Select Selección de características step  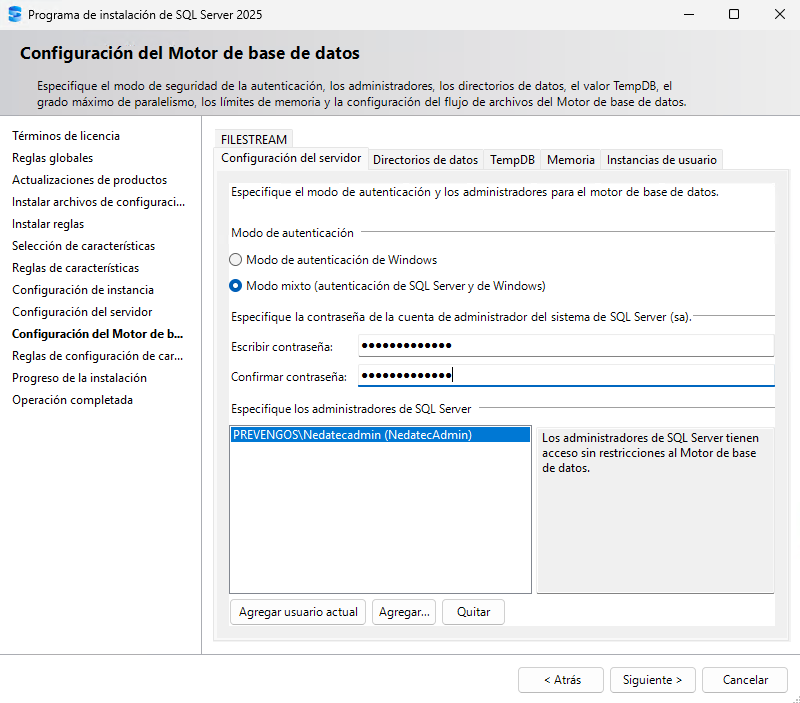[83, 245]
